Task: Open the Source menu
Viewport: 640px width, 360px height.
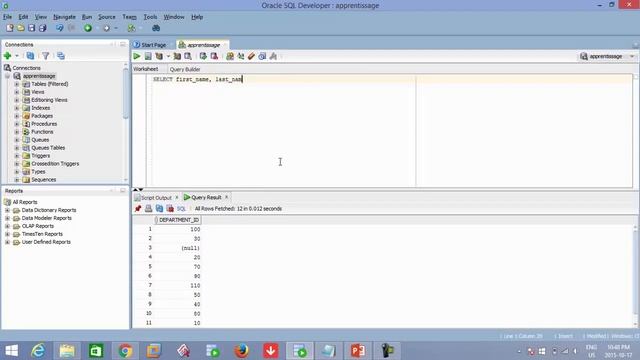Action: pyautogui.click(x=107, y=17)
